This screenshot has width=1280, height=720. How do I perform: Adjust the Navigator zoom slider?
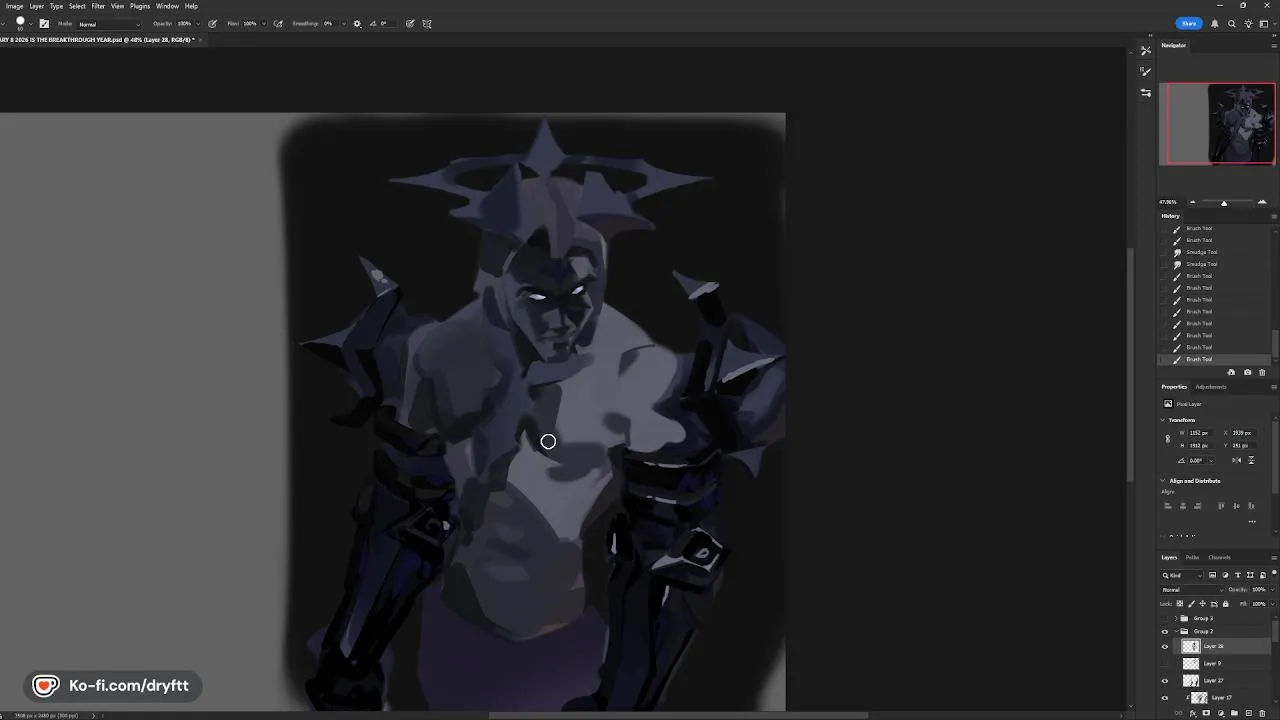click(1224, 203)
